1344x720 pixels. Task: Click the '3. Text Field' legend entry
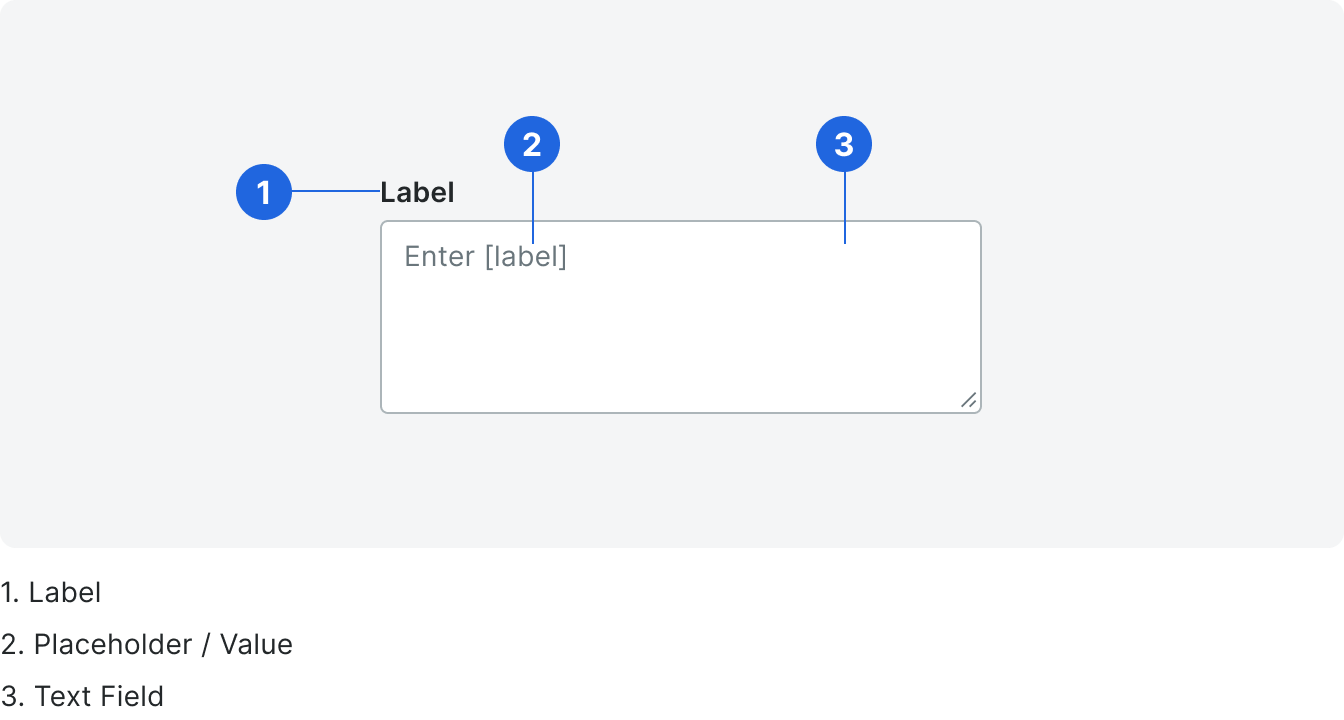tap(82, 695)
